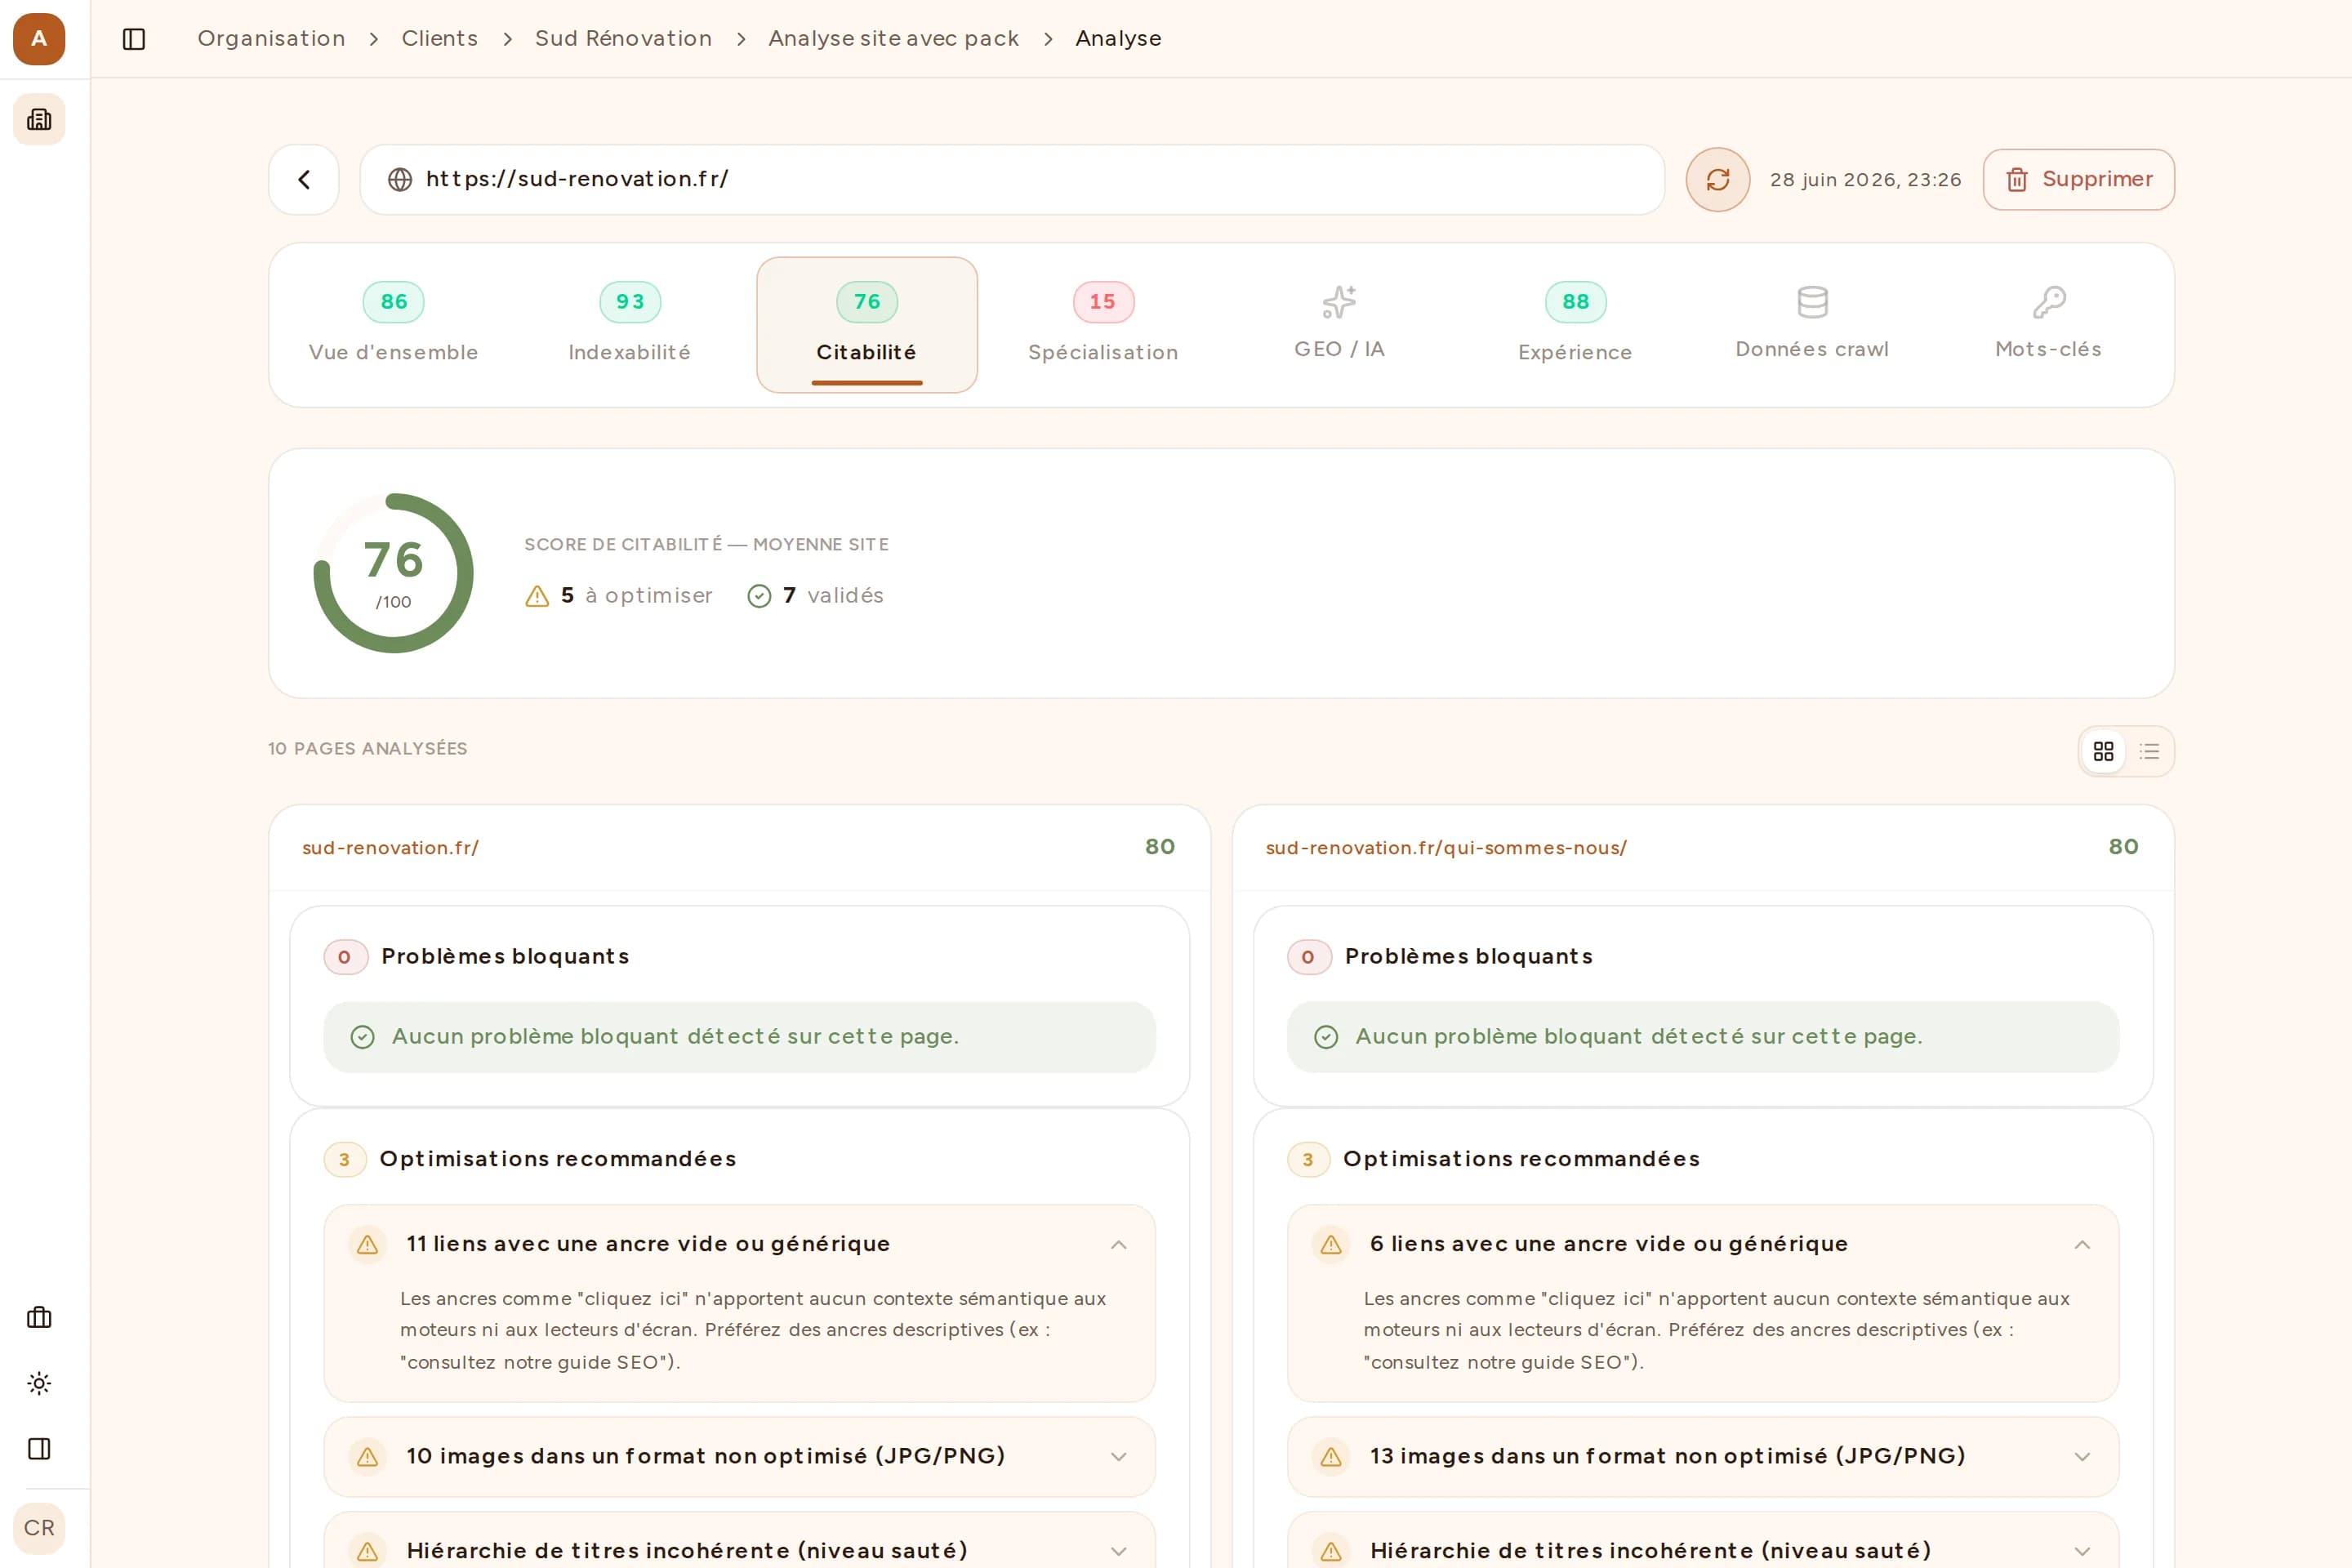Click Organisation in the breadcrumb
This screenshot has height=1568, width=2352.
271,38
